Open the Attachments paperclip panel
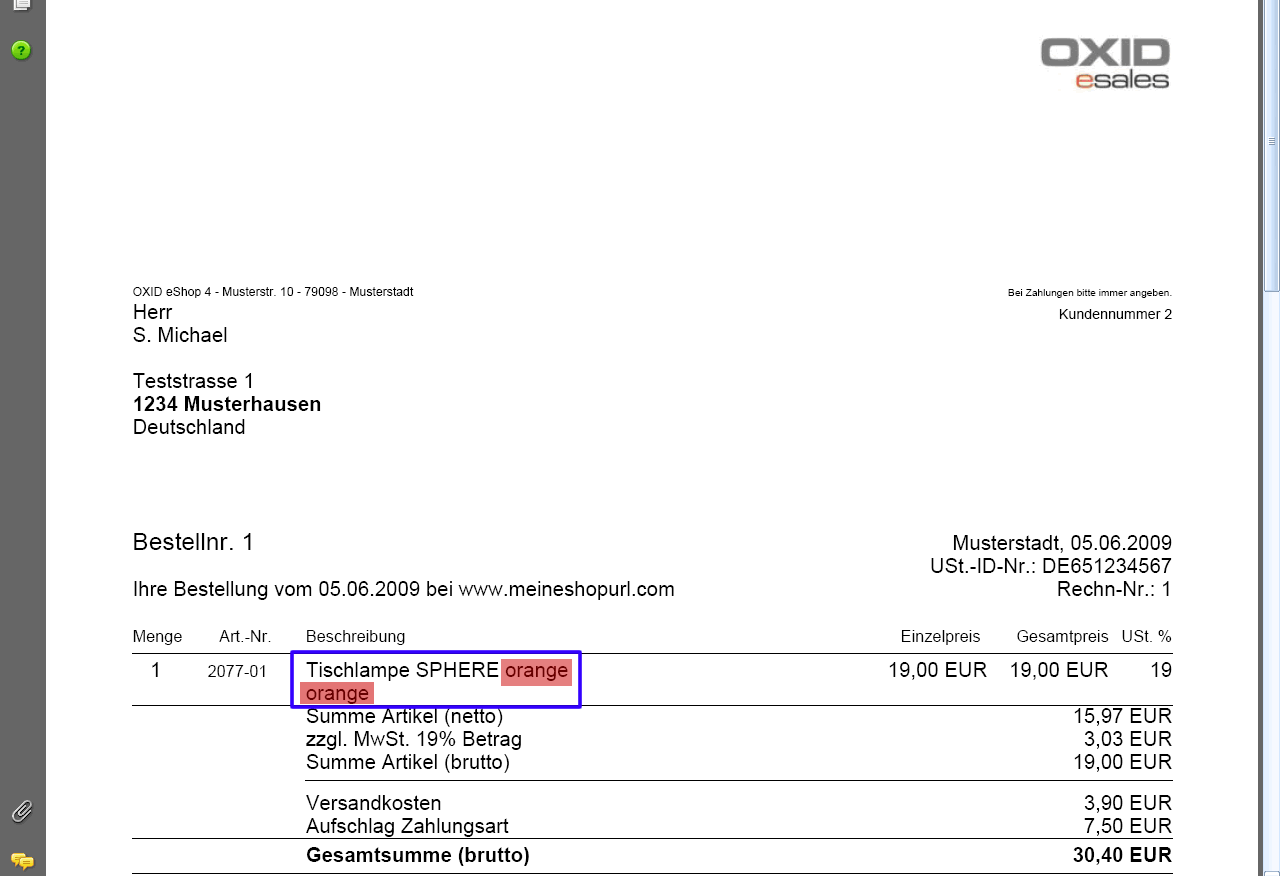1280x876 pixels. [22, 811]
